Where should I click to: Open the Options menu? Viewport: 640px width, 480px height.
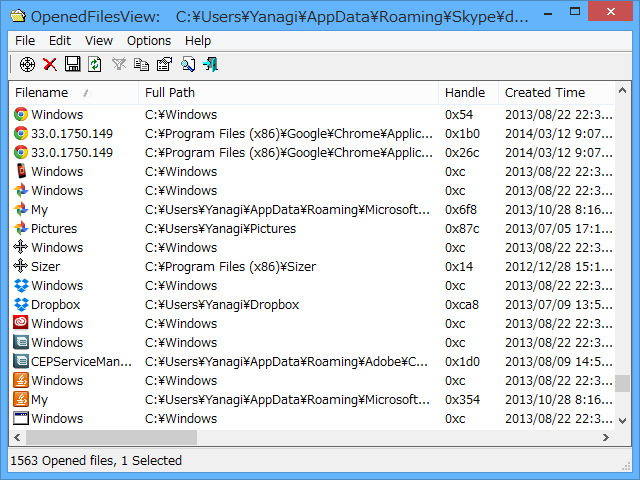149,41
